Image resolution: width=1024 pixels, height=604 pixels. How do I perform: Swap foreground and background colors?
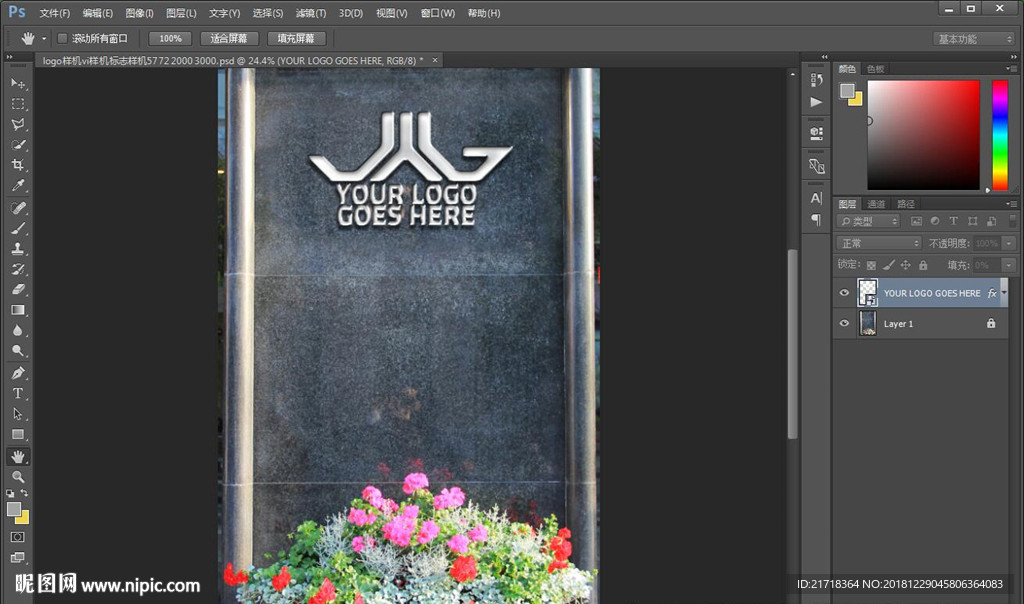[24, 493]
